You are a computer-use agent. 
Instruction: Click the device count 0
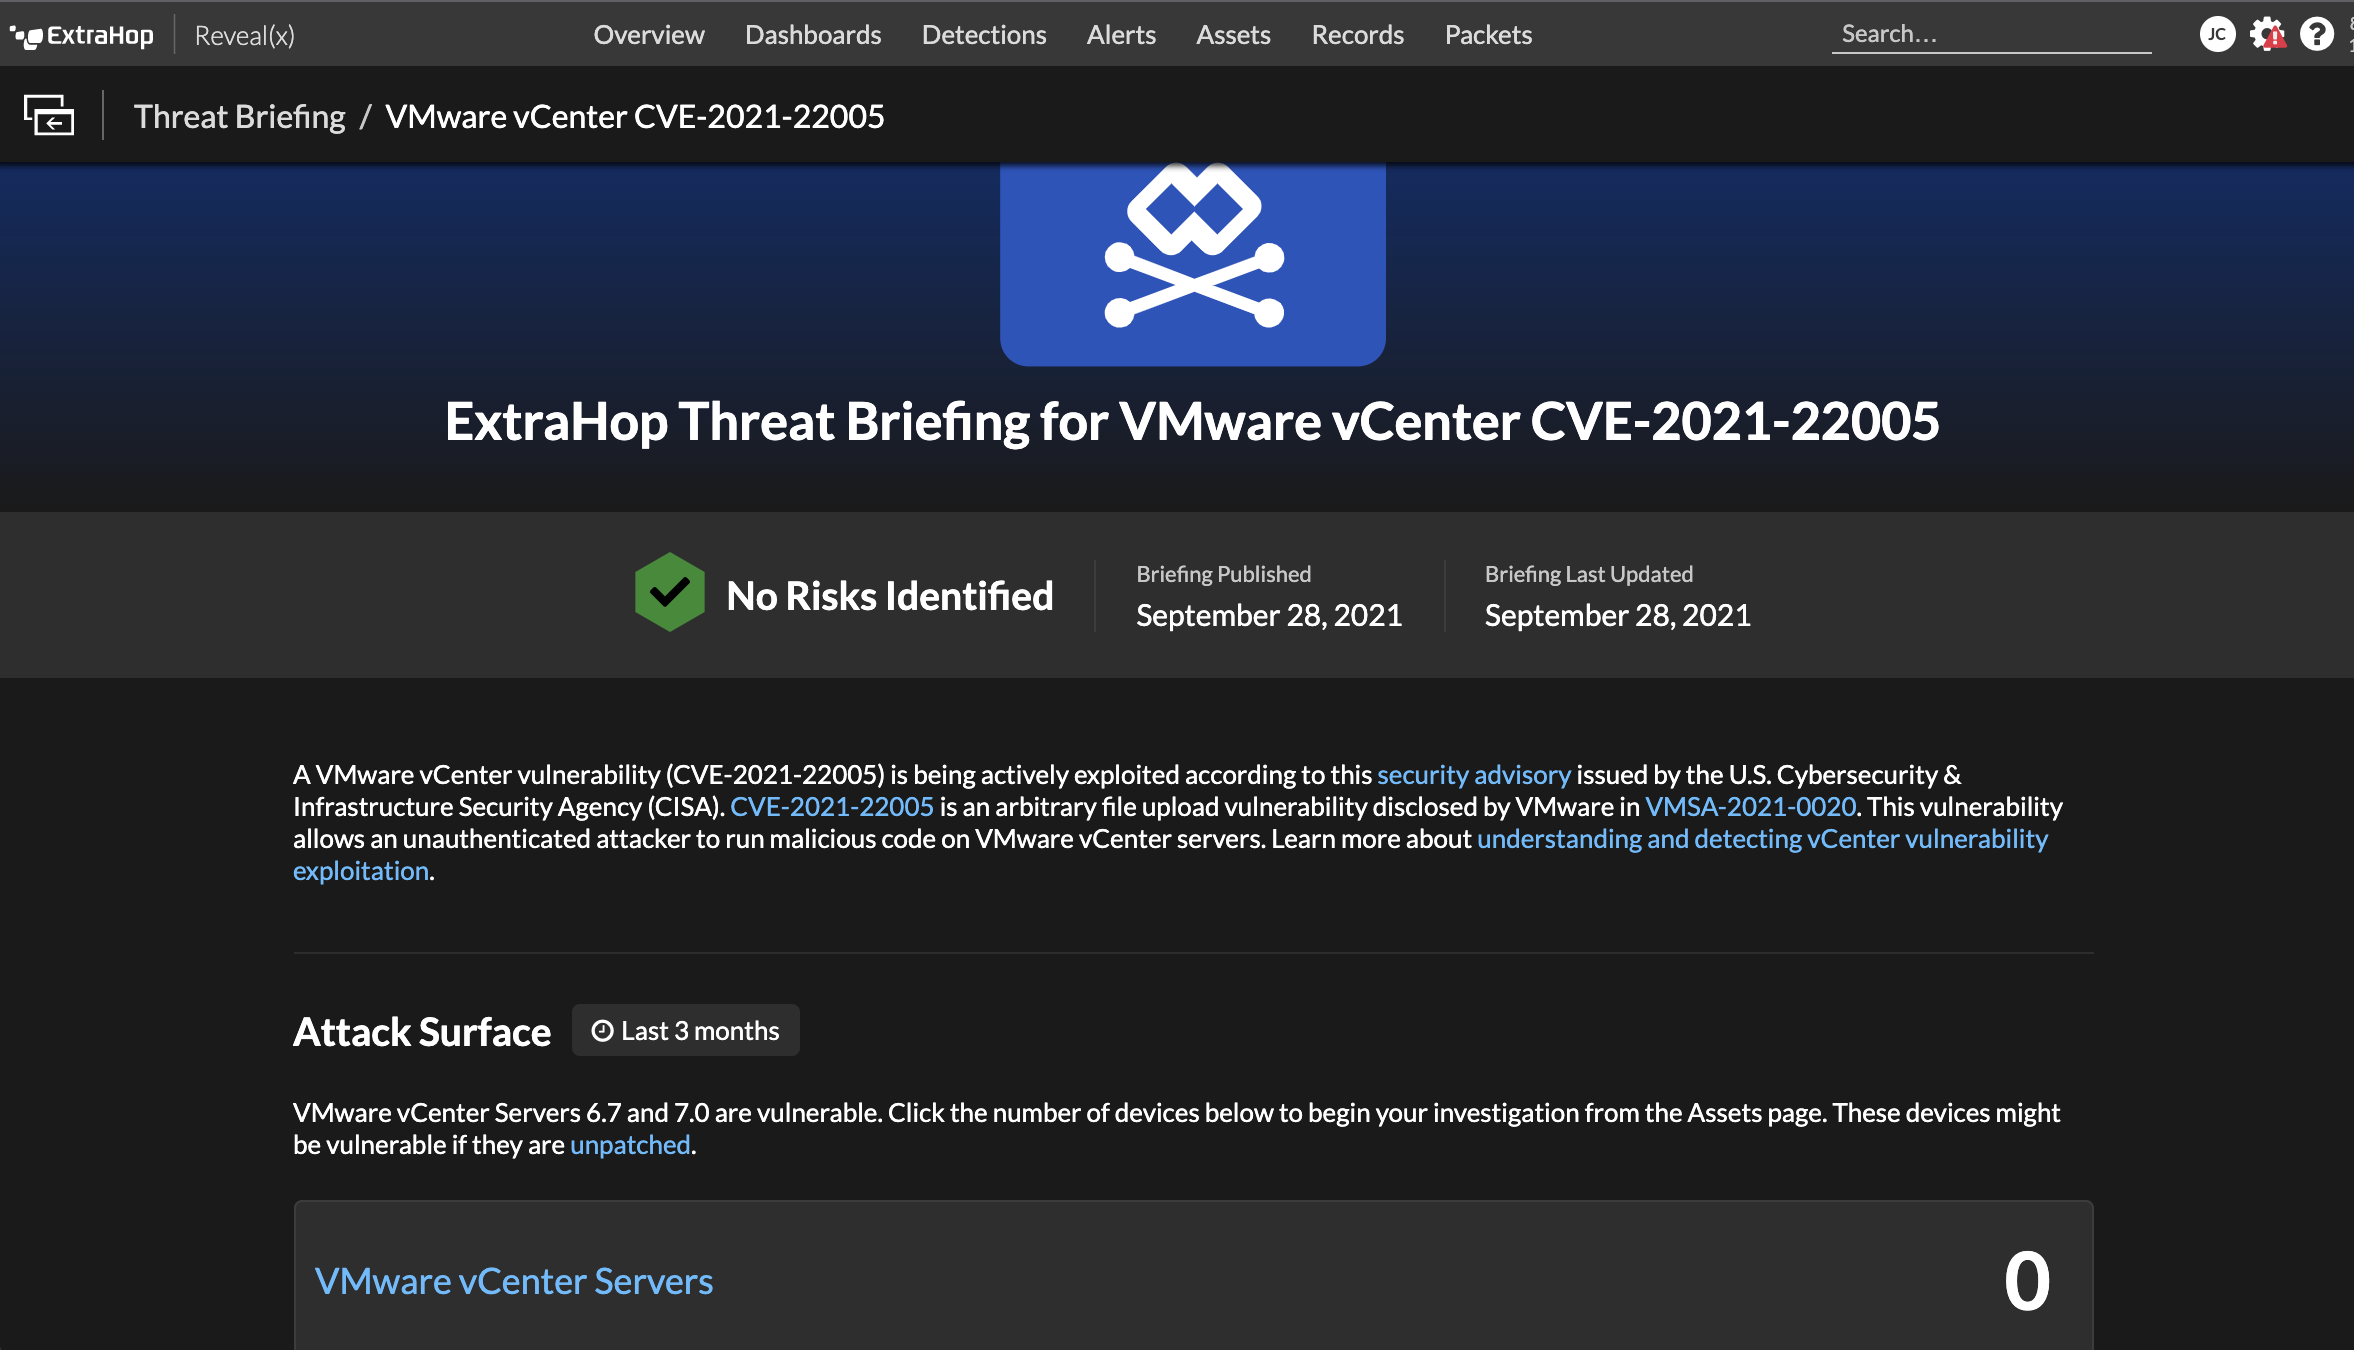point(2026,1281)
